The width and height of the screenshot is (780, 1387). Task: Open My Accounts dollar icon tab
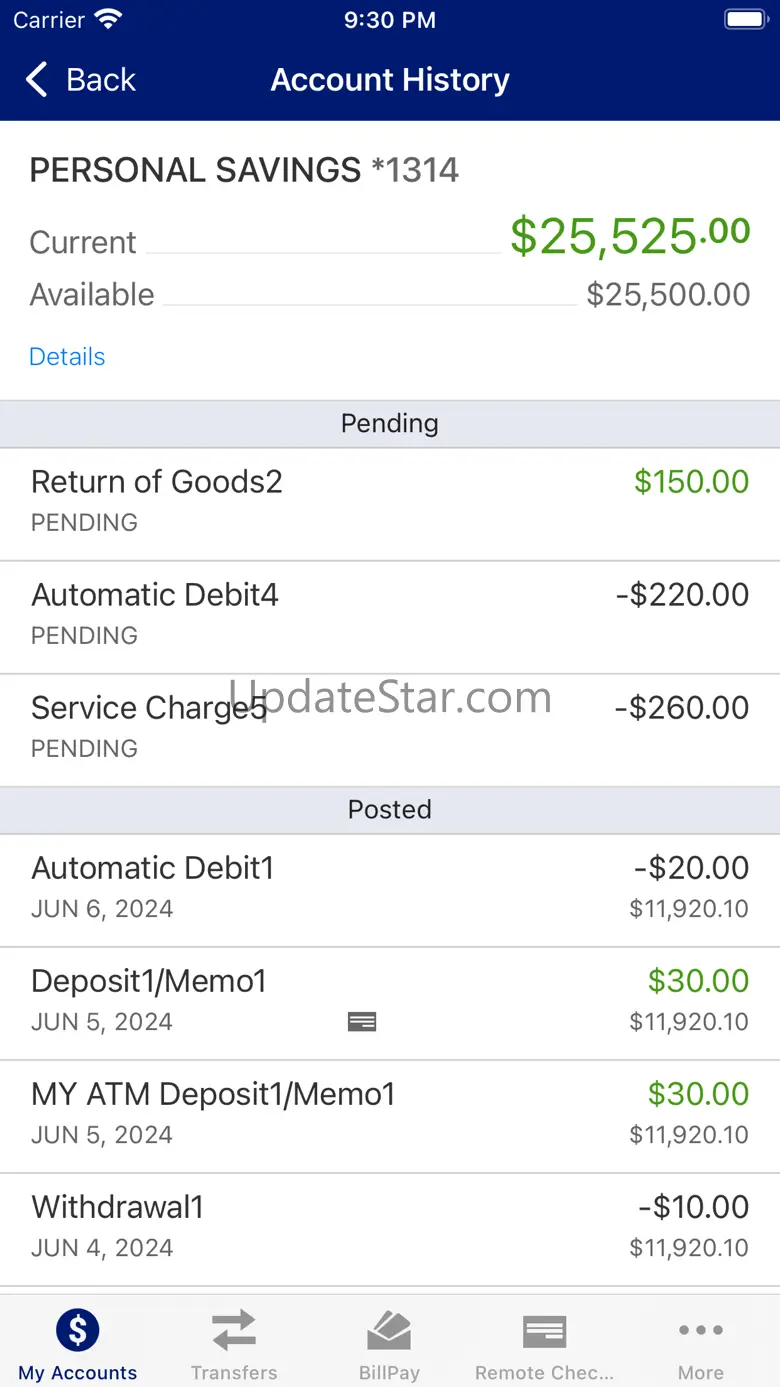coord(78,1330)
